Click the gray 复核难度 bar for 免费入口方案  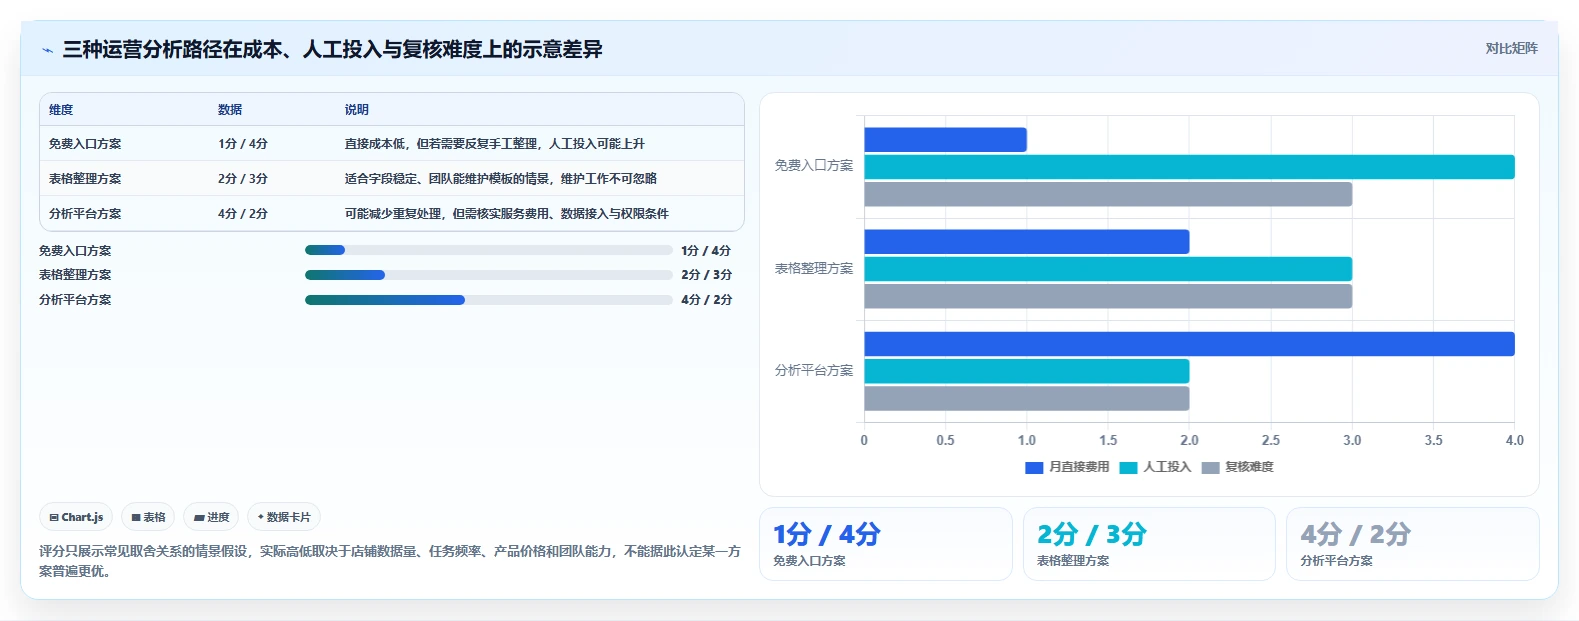tap(1108, 194)
